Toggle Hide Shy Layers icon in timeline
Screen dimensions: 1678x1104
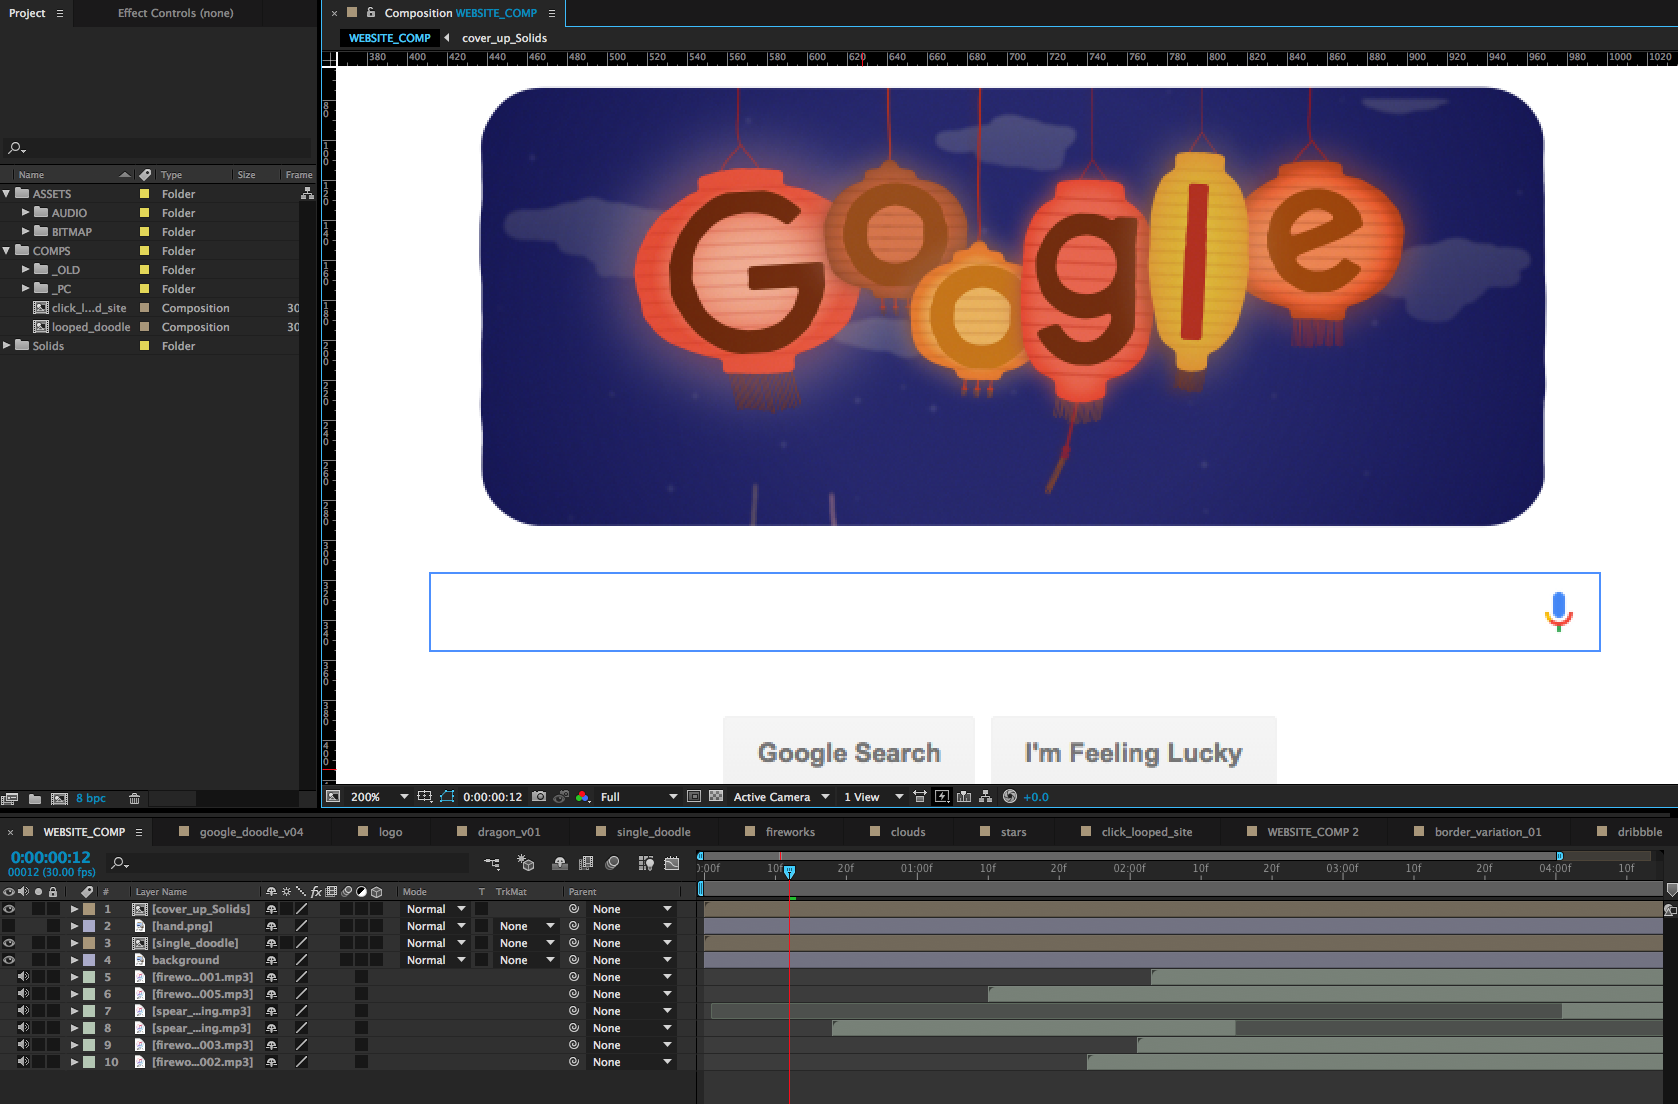[560, 863]
